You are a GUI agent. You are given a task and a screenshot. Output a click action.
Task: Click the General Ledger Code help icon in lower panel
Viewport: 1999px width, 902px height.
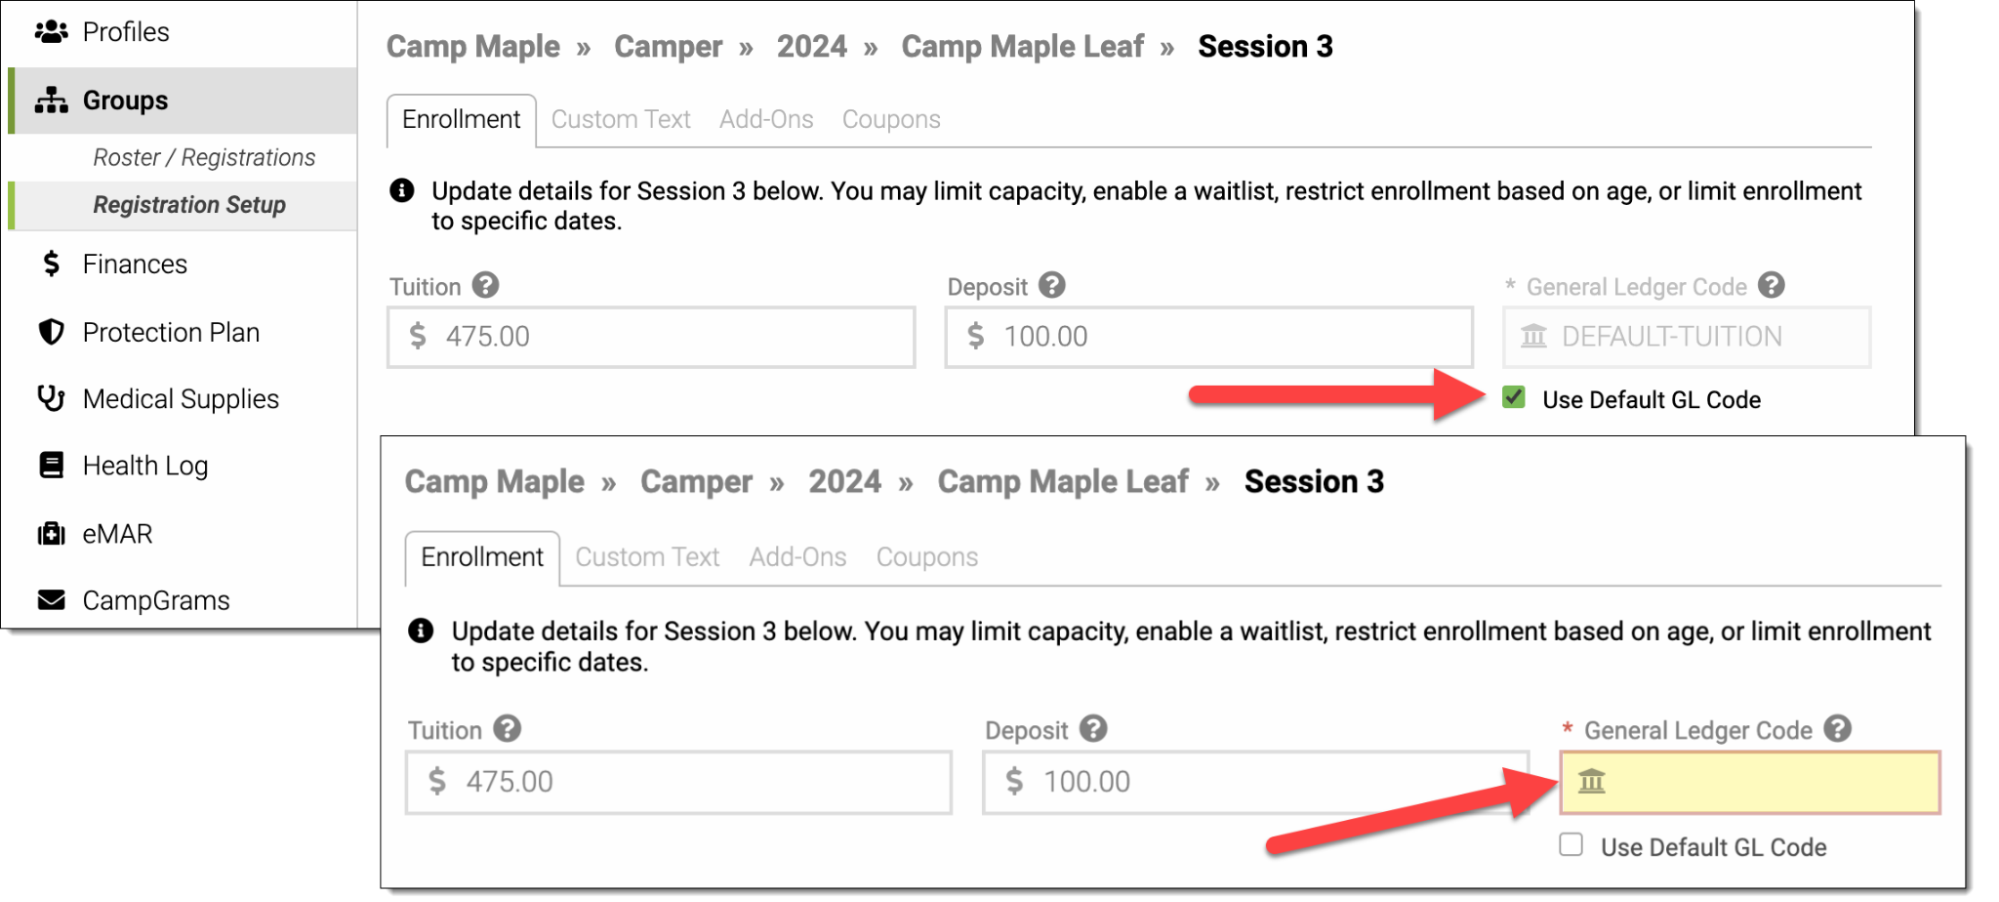[1837, 729]
